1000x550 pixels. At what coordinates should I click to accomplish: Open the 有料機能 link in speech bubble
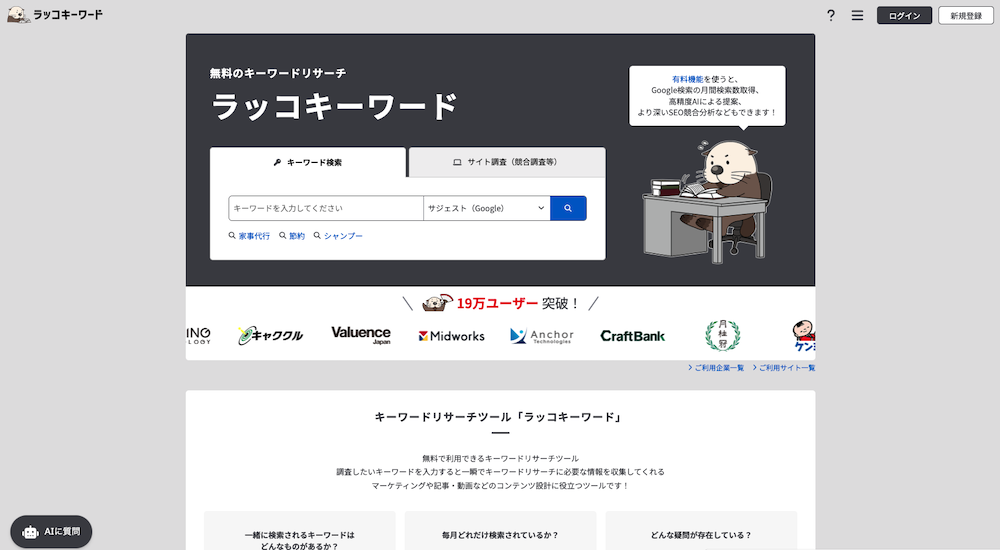[x=687, y=78]
